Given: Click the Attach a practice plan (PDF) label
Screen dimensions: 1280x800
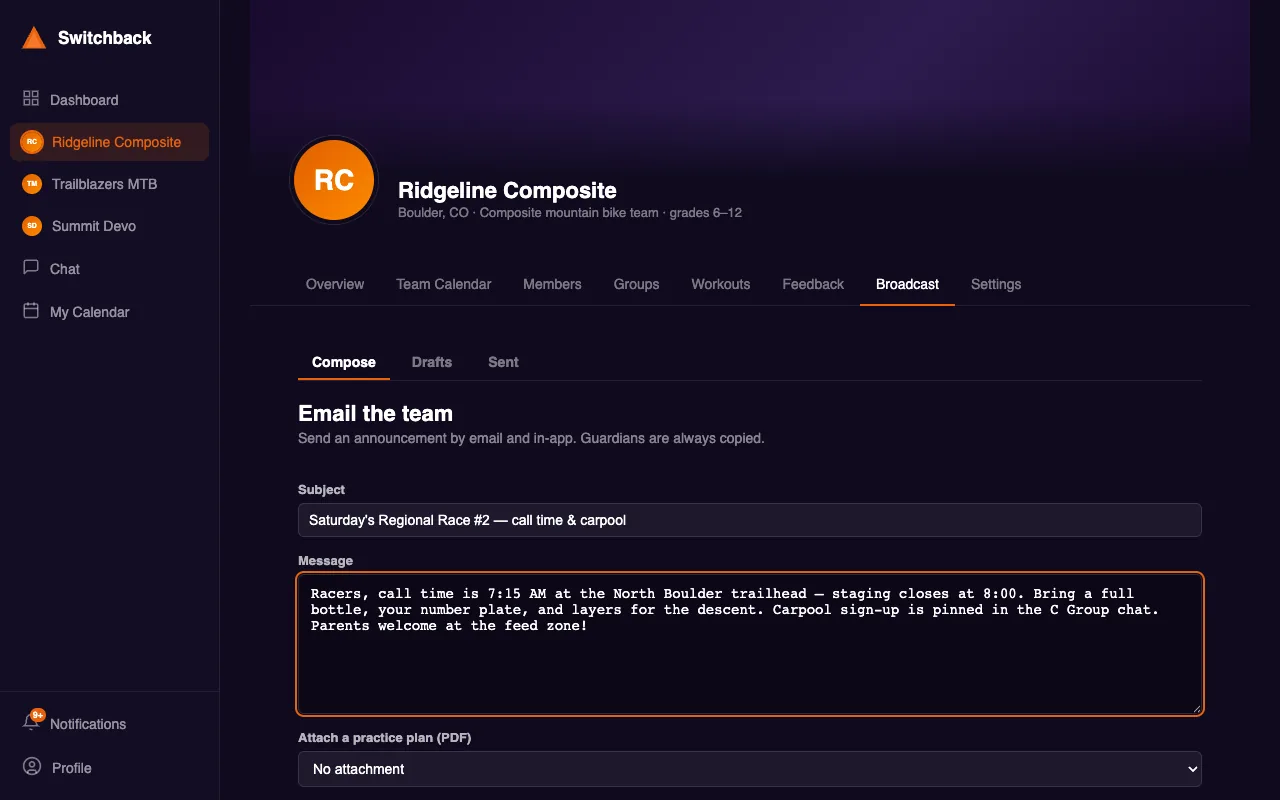Looking at the screenshot, I should point(384,738).
